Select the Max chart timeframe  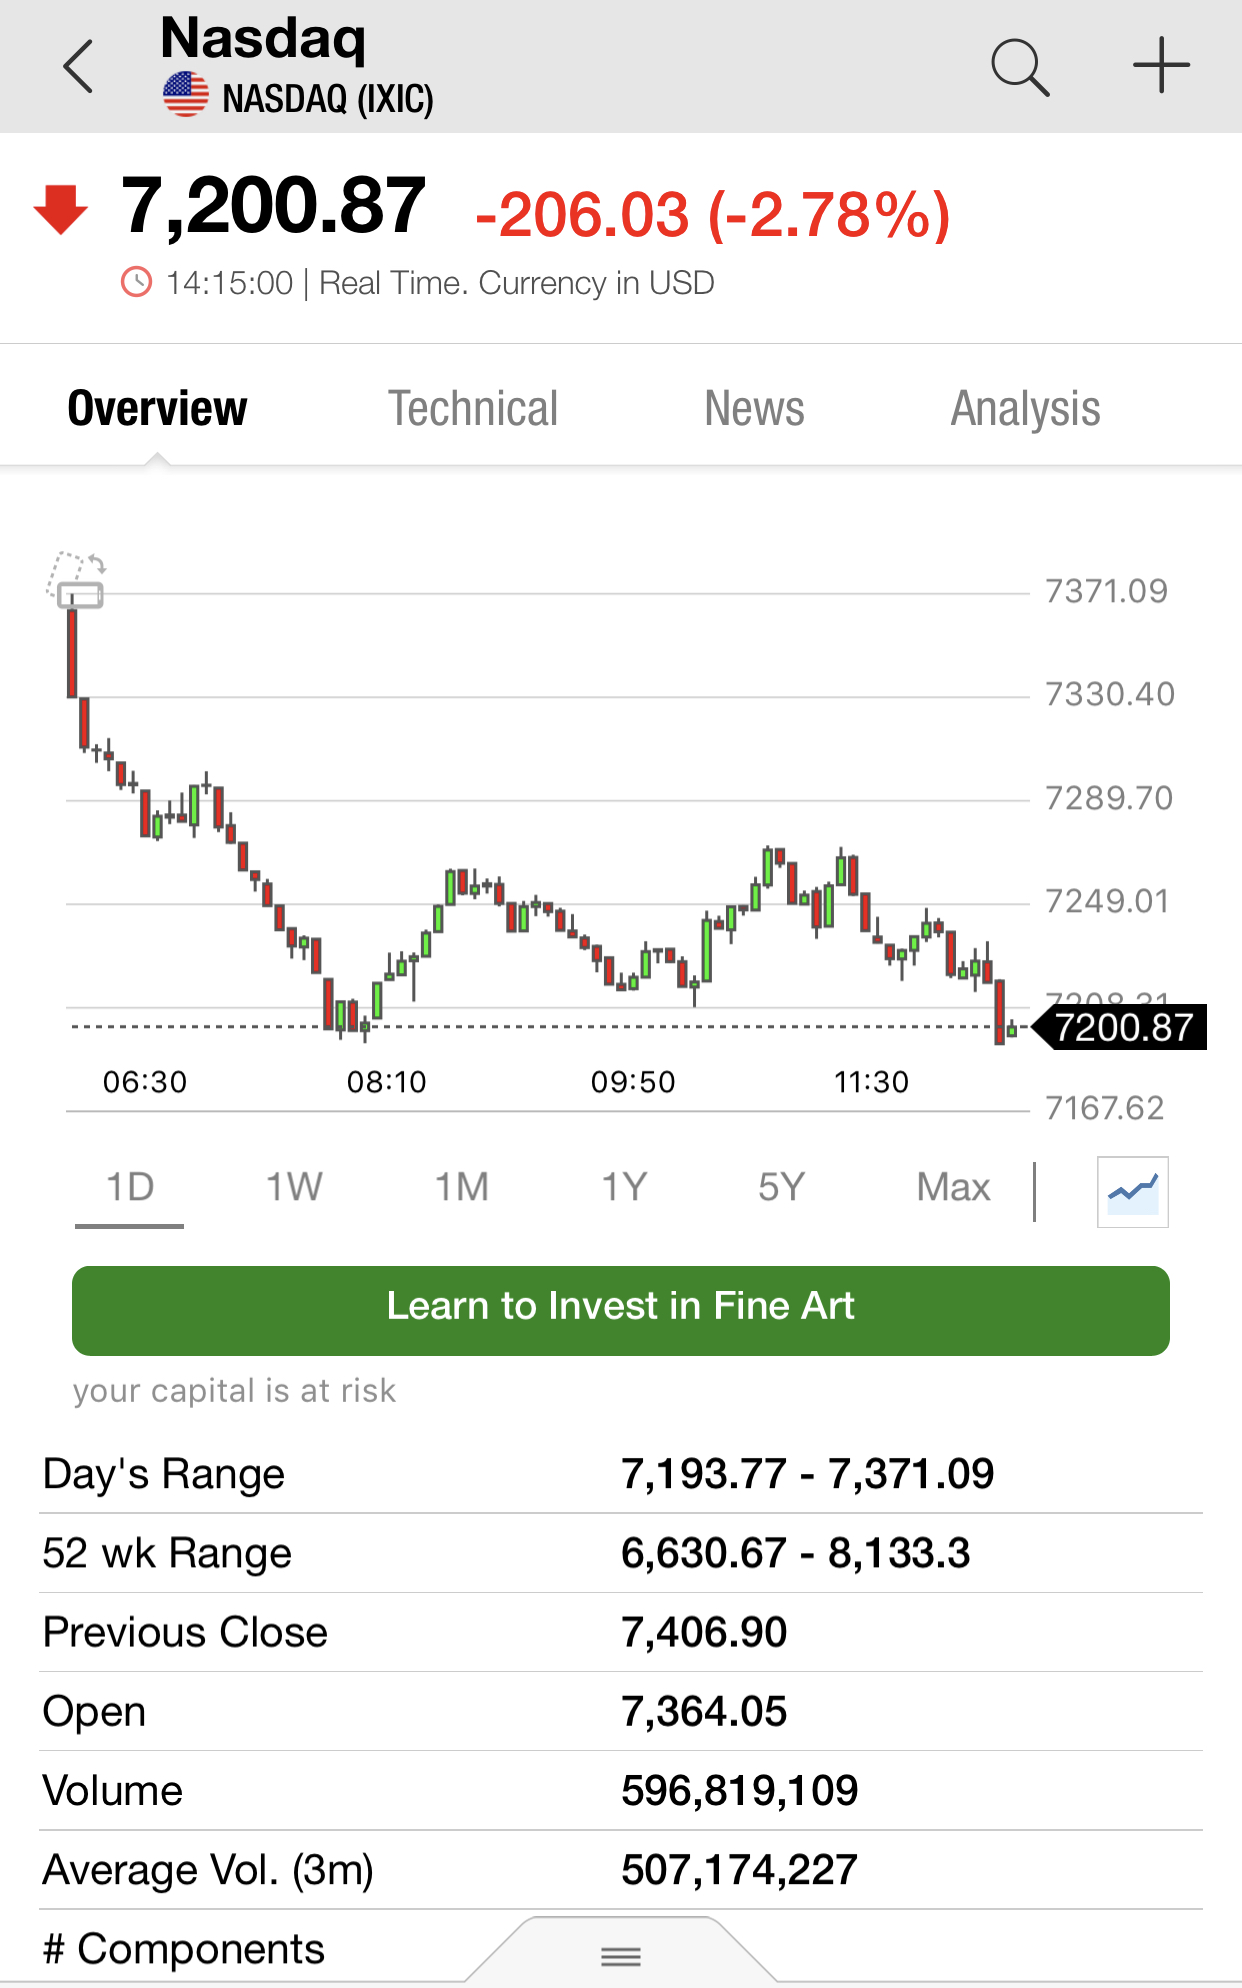coord(953,1188)
